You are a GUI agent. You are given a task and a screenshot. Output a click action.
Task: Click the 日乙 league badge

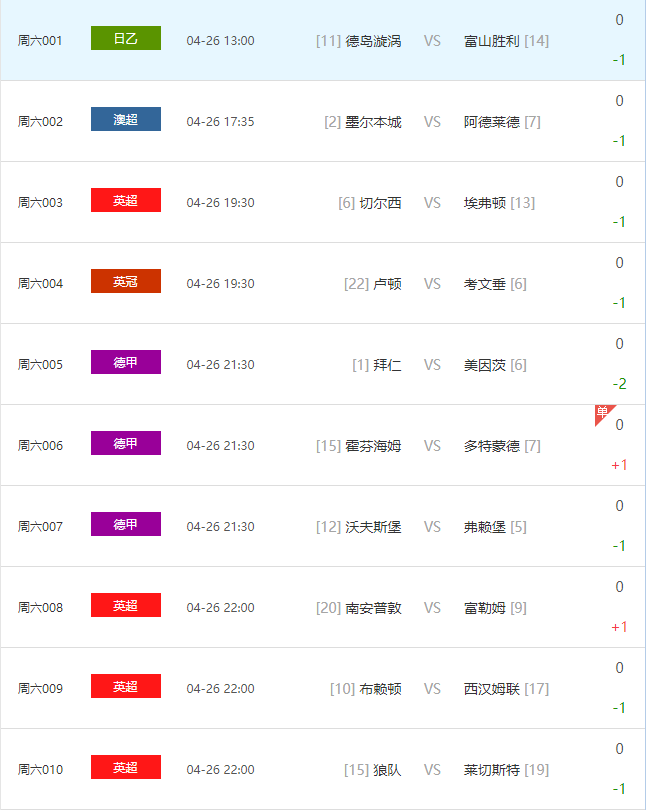coord(125,38)
